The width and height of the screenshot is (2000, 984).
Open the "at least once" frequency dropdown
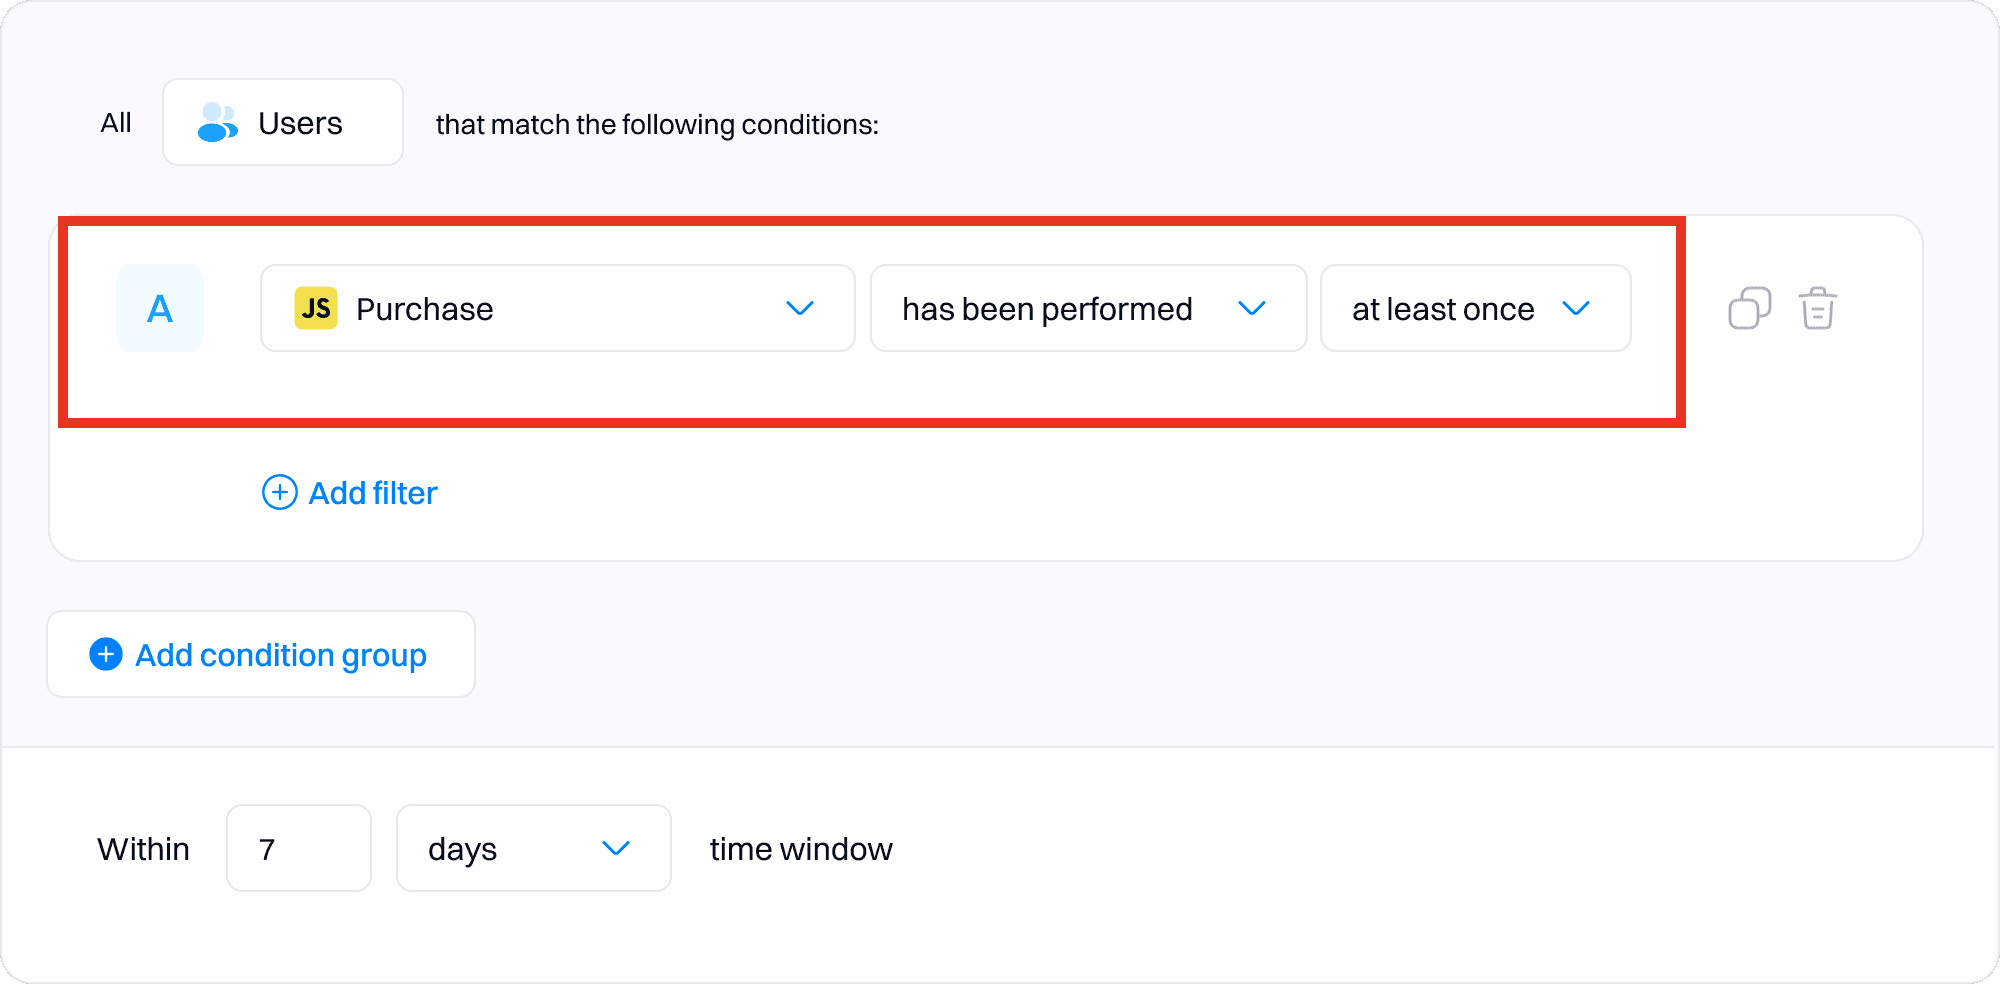[x=1474, y=308]
